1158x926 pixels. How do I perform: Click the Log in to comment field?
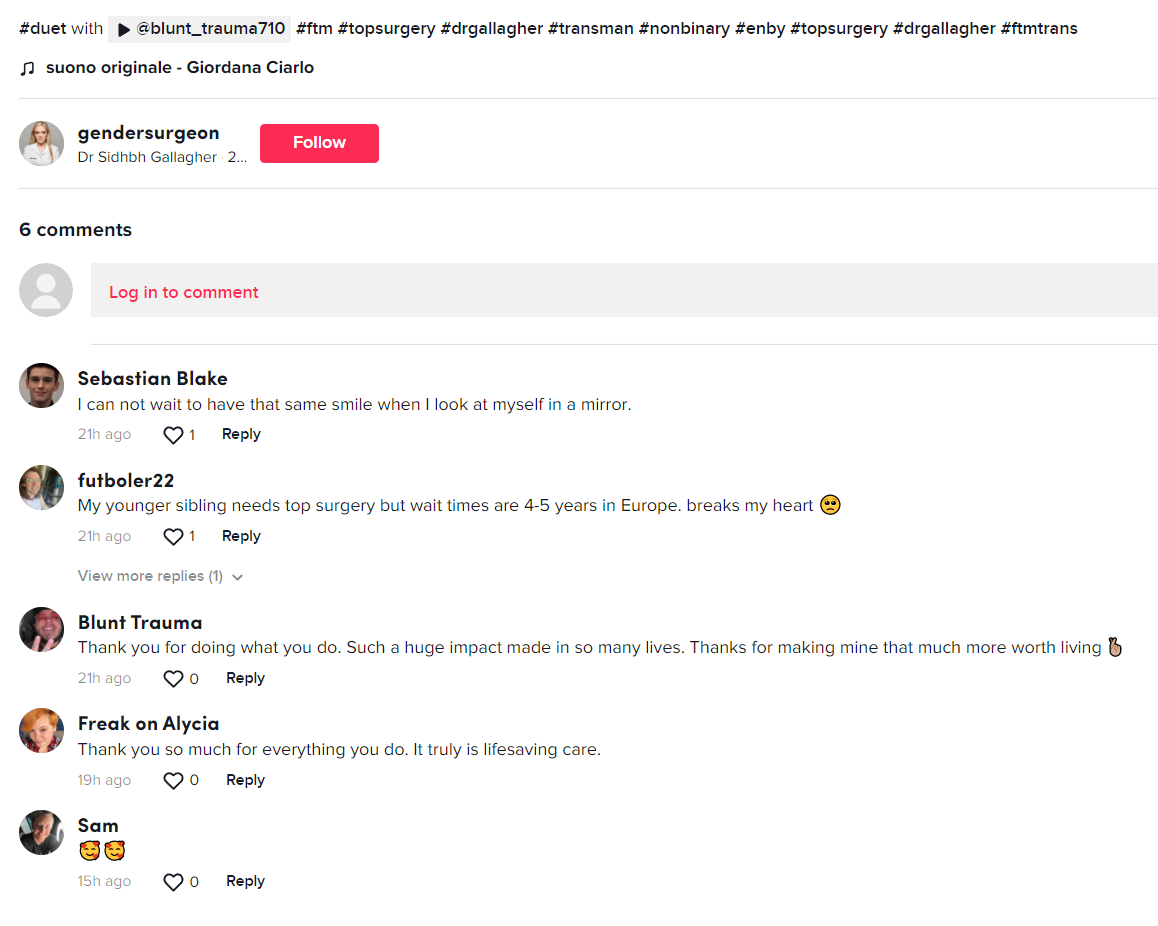pyautogui.click(x=624, y=290)
